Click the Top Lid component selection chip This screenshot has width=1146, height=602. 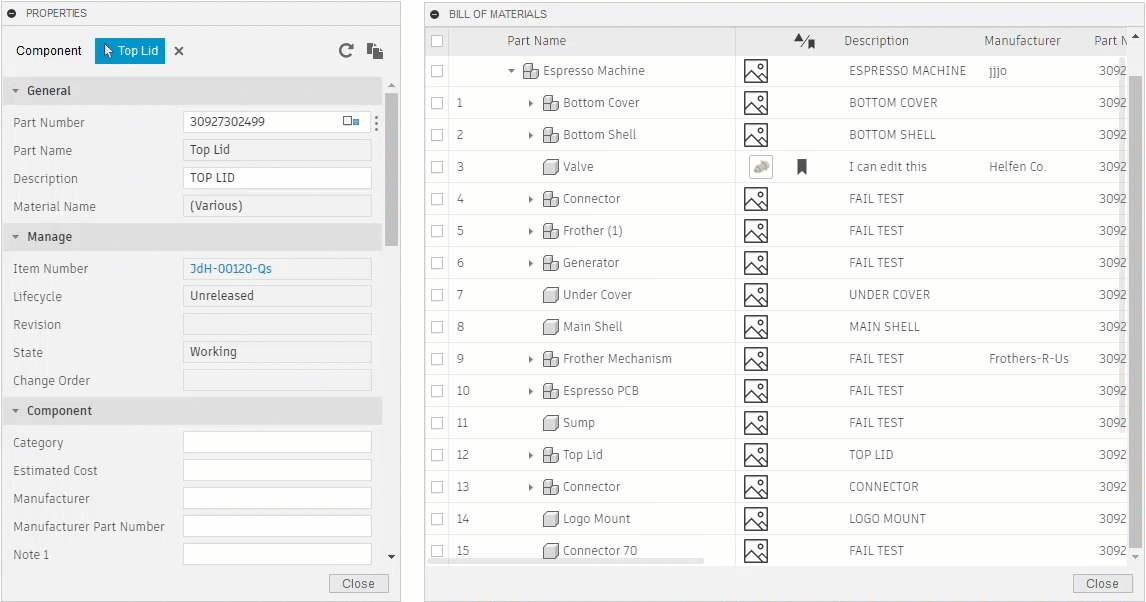pyautogui.click(x=130, y=50)
